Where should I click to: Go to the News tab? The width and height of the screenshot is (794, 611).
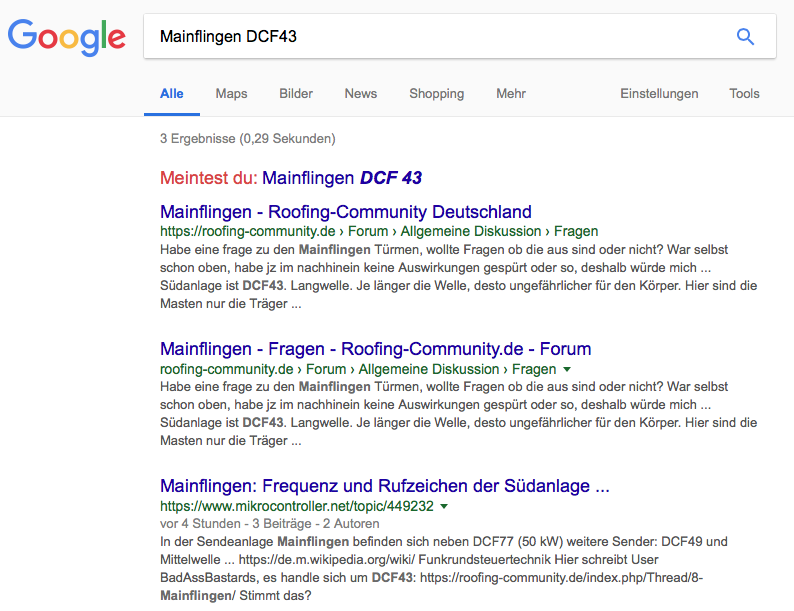coord(361,94)
